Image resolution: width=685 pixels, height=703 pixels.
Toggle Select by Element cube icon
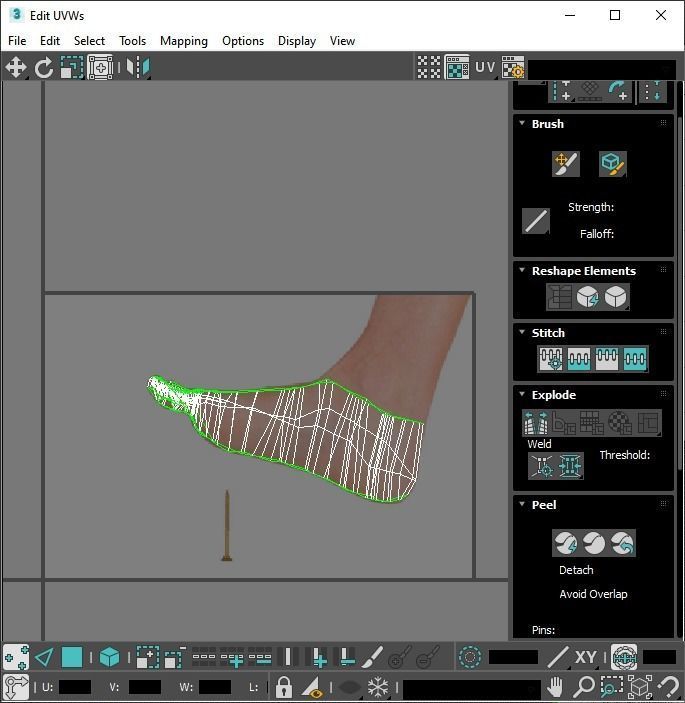[109, 658]
